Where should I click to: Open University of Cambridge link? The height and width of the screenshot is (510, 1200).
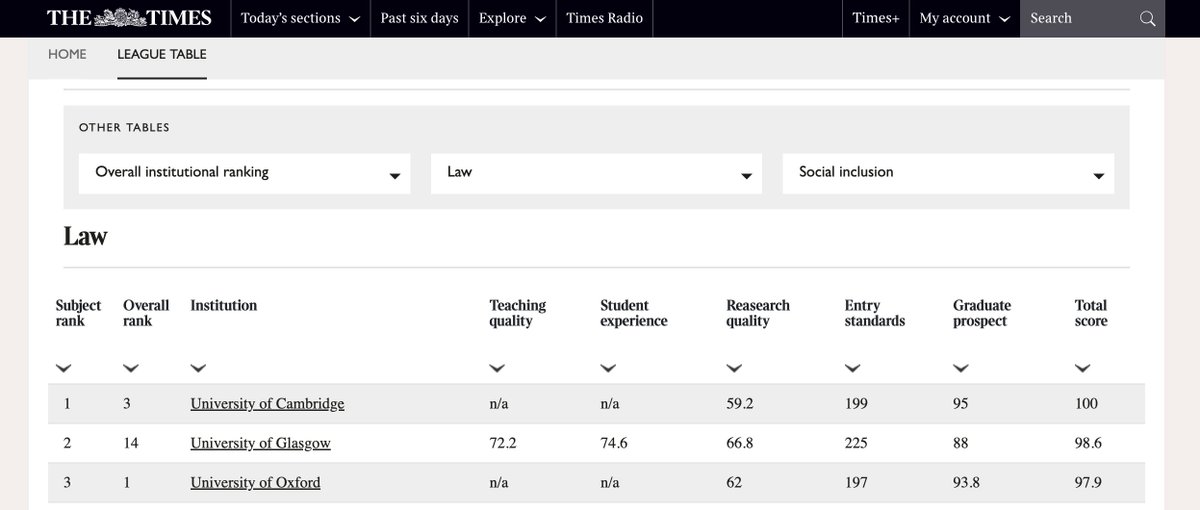coord(267,404)
